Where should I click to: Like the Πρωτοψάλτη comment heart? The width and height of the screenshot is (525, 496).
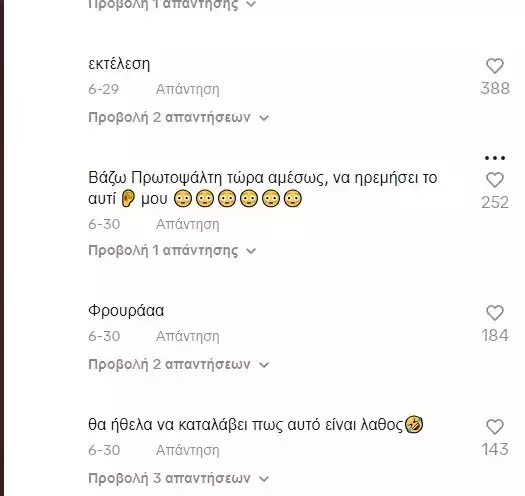pyautogui.click(x=495, y=180)
